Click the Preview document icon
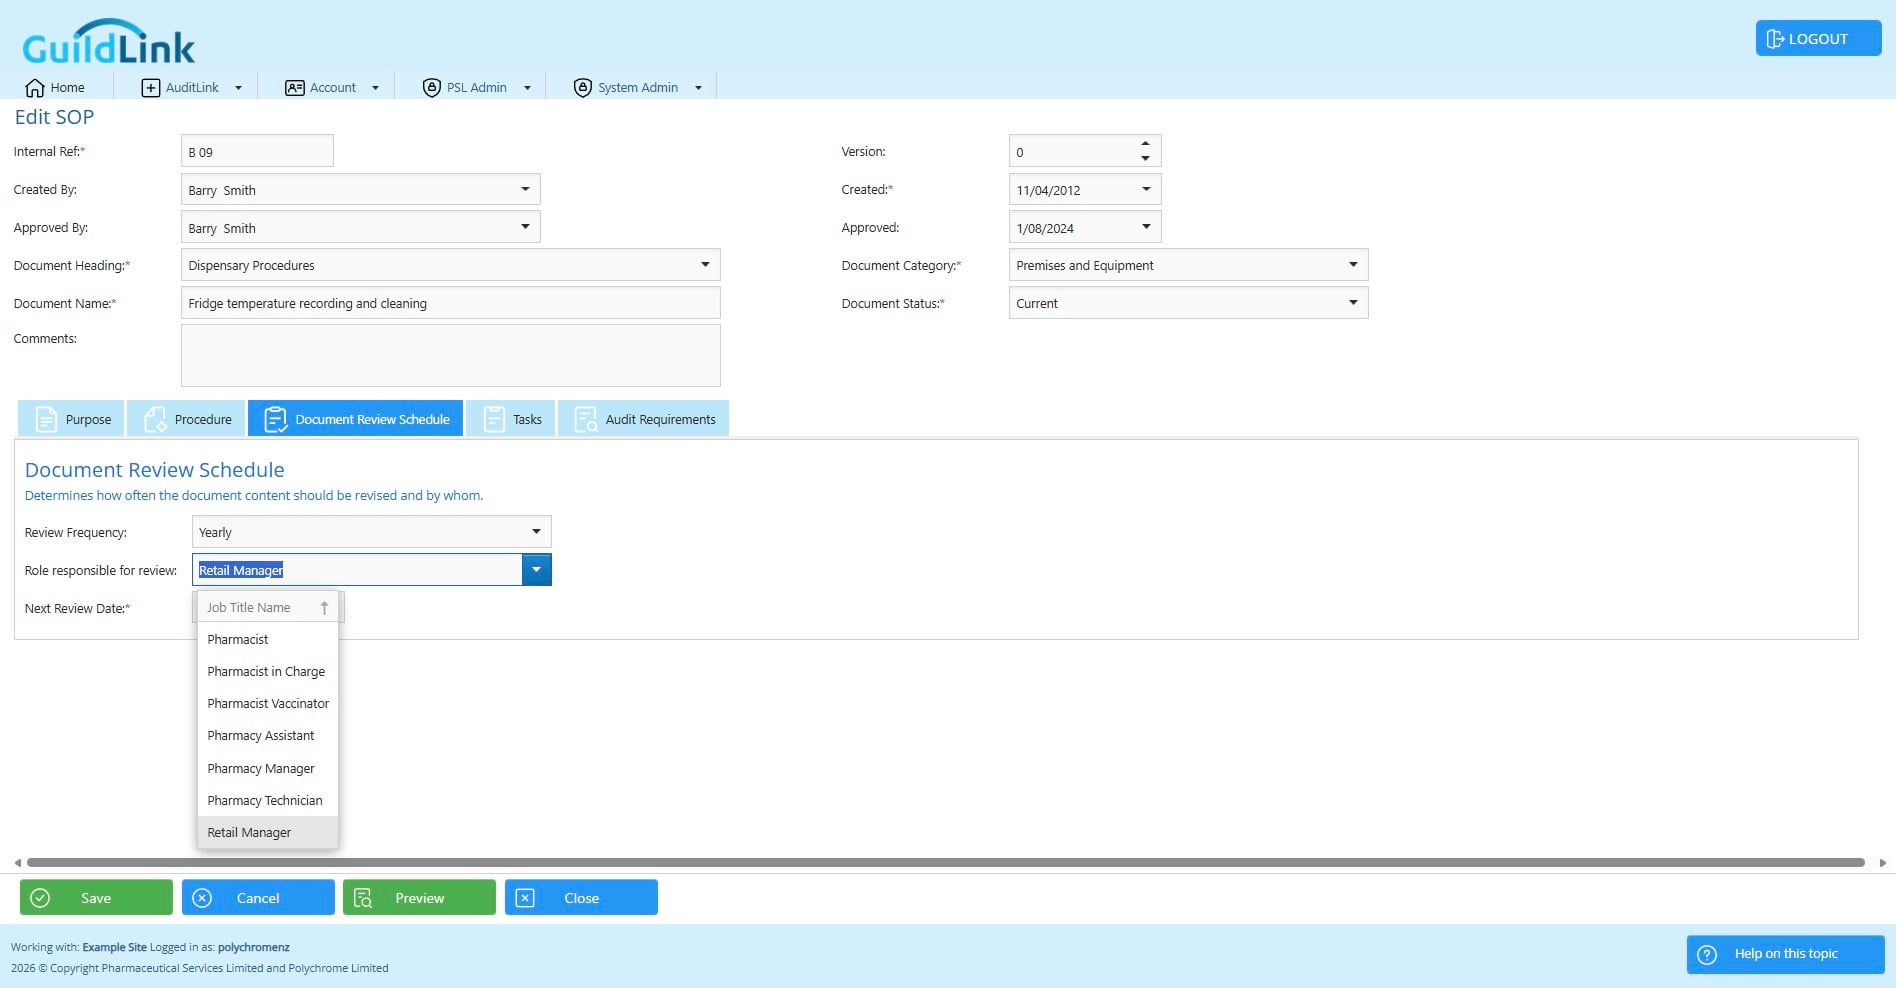The image size is (1896, 988). [x=363, y=898]
